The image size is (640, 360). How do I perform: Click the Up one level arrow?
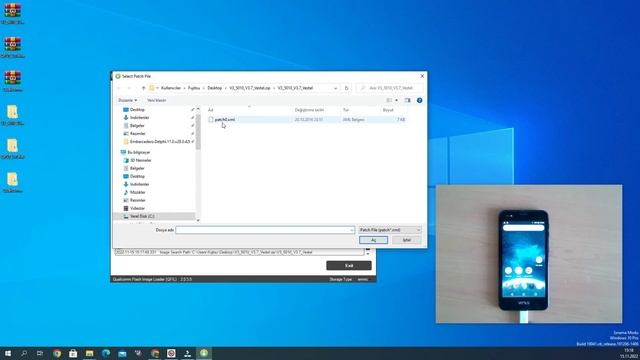coord(143,88)
